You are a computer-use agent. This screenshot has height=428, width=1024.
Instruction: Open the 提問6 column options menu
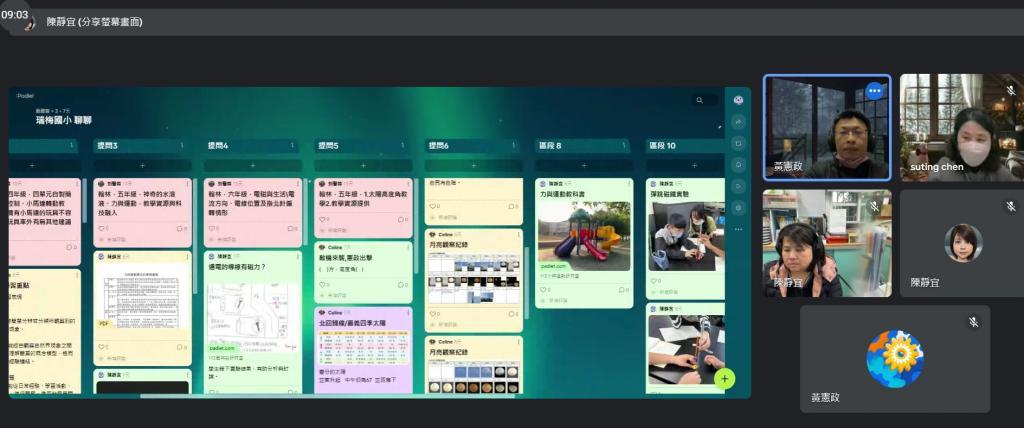point(518,145)
